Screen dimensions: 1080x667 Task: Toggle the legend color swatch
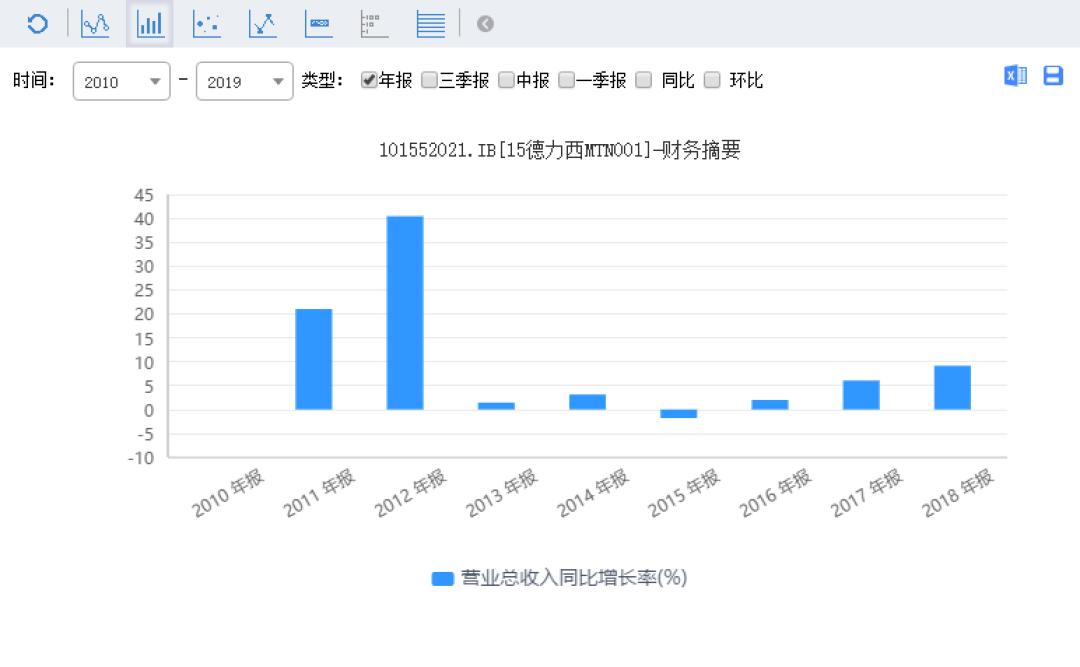(x=441, y=577)
